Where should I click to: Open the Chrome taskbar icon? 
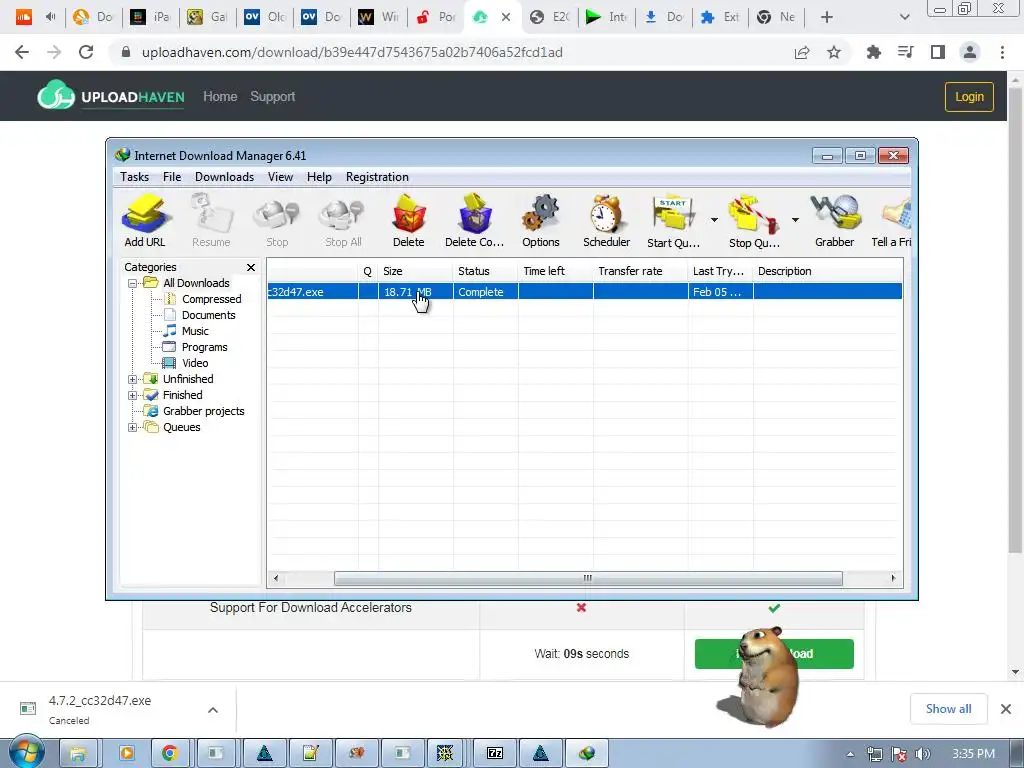click(170, 753)
